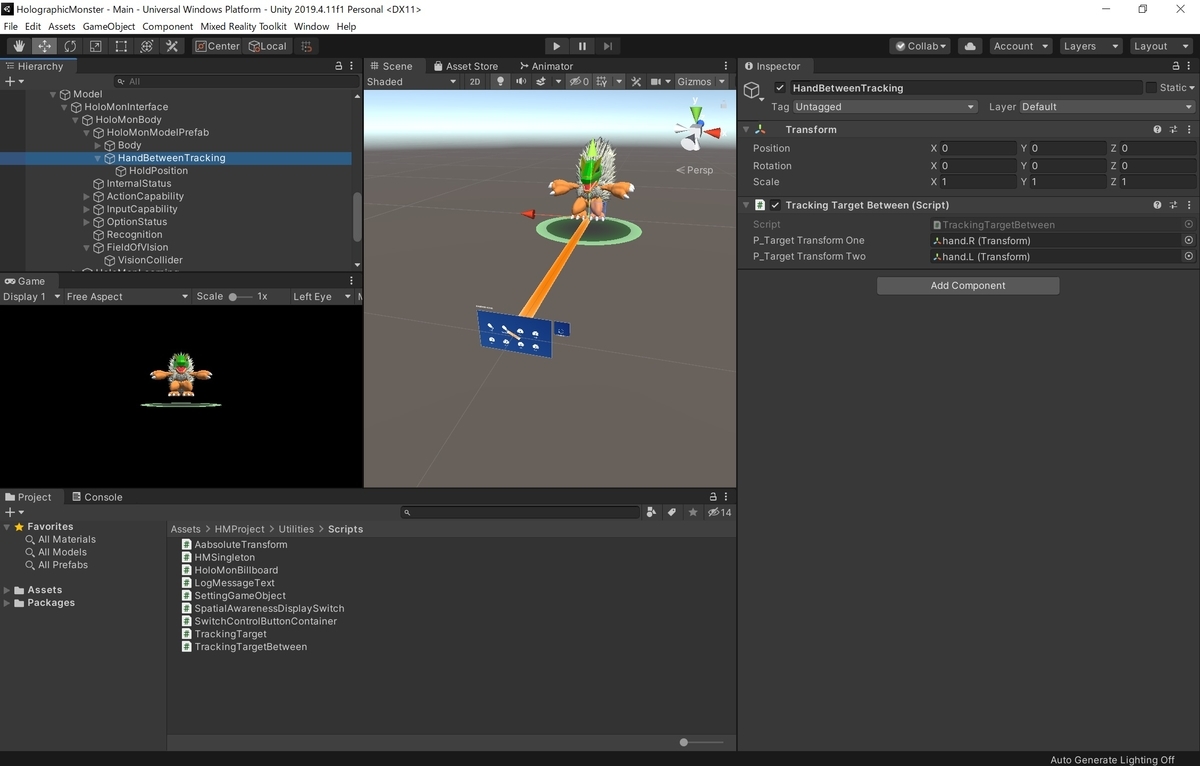
Task: Open the object picker for hand.R field
Action: [x=1188, y=240]
